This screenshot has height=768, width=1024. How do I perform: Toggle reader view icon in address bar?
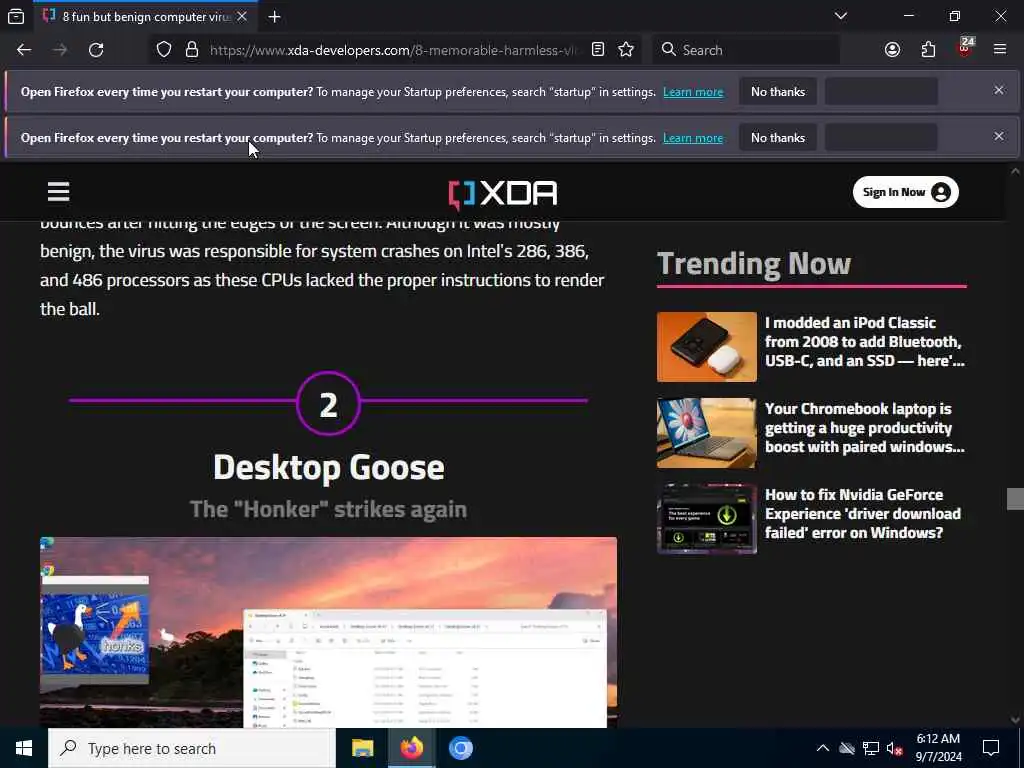pyautogui.click(x=598, y=50)
